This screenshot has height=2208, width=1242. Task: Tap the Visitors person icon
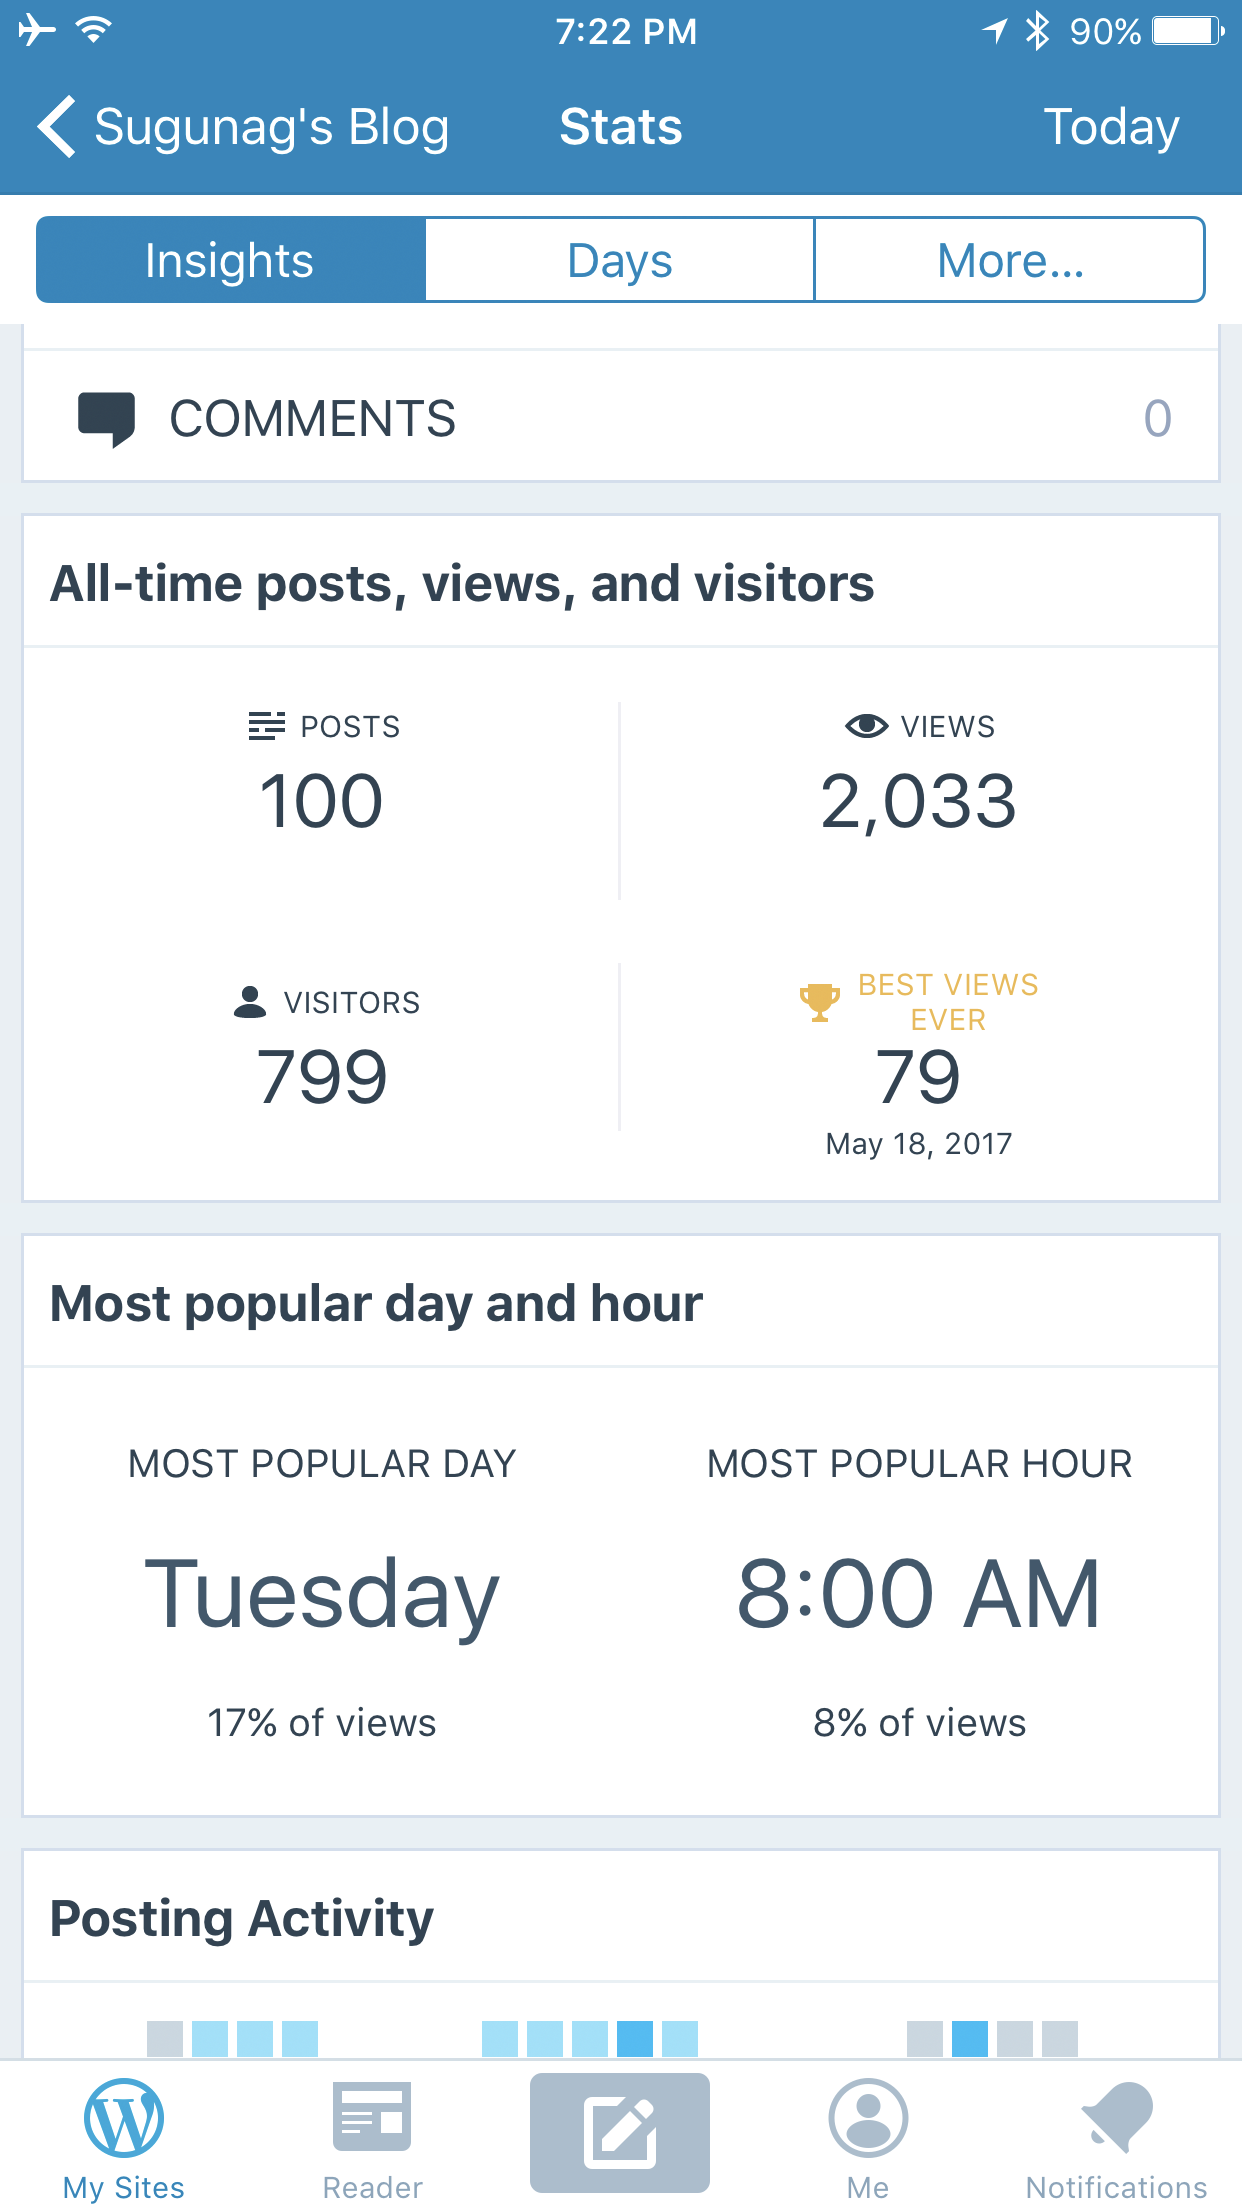[x=250, y=1002]
